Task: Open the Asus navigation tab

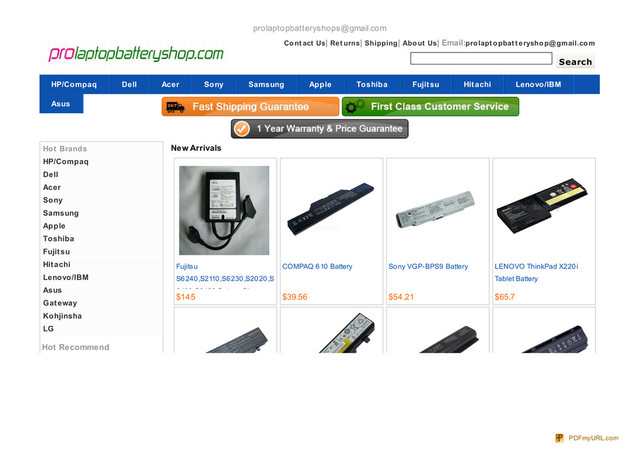Action: pyautogui.click(x=61, y=104)
